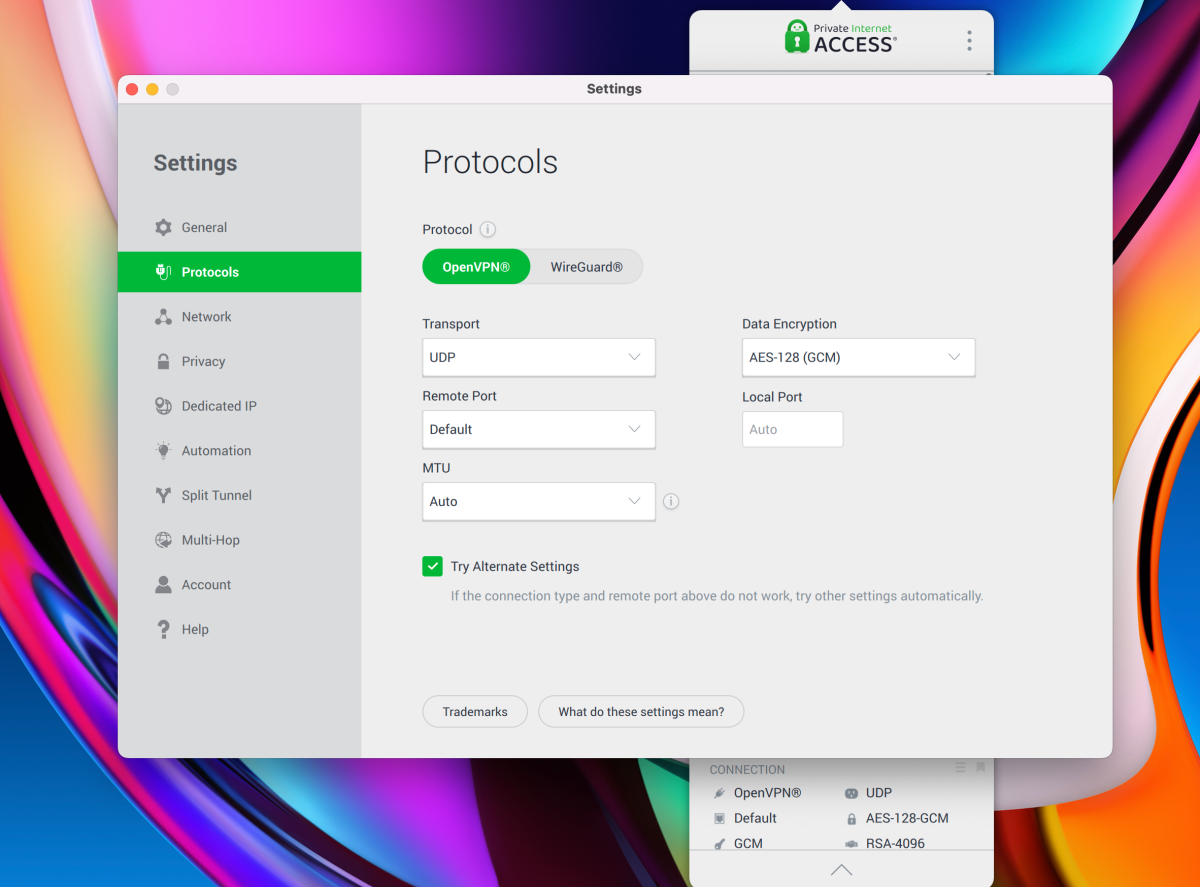Click the Try Alternate Settings label text
The width and height of the screenshot is (1200, 887).
click(515, 566)
